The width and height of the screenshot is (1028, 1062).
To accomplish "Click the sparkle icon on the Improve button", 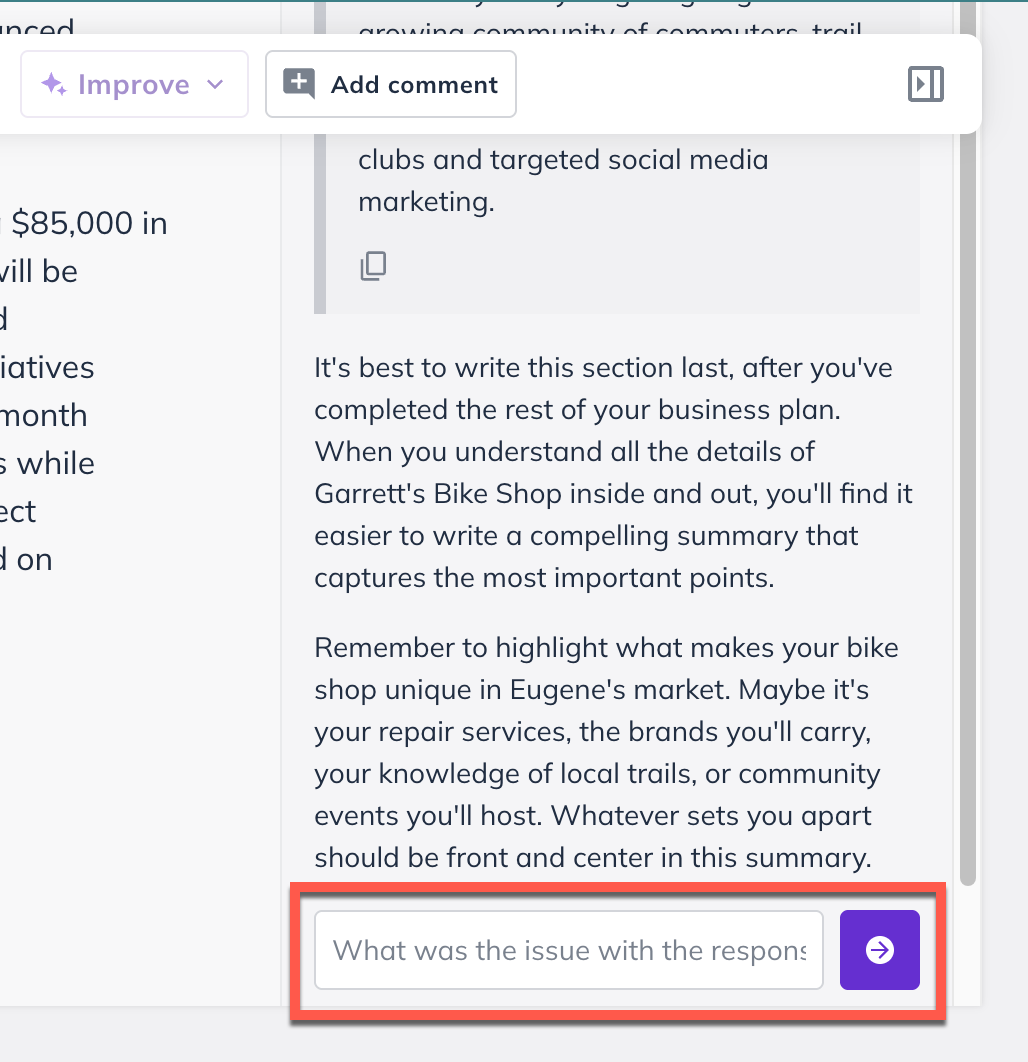I will click(54, 85).
